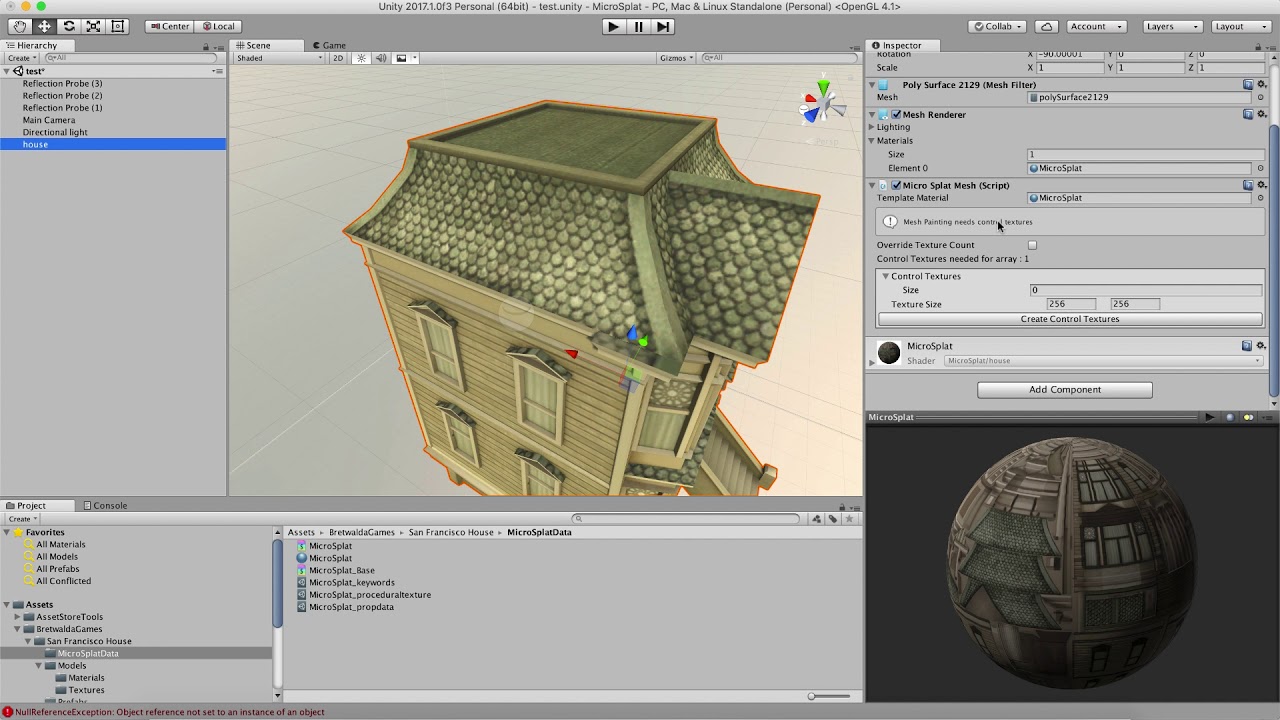1280x720 pixels.
Task: Click Create Control Textures button
Action: pyautogui.click(x=1070, y=319)
